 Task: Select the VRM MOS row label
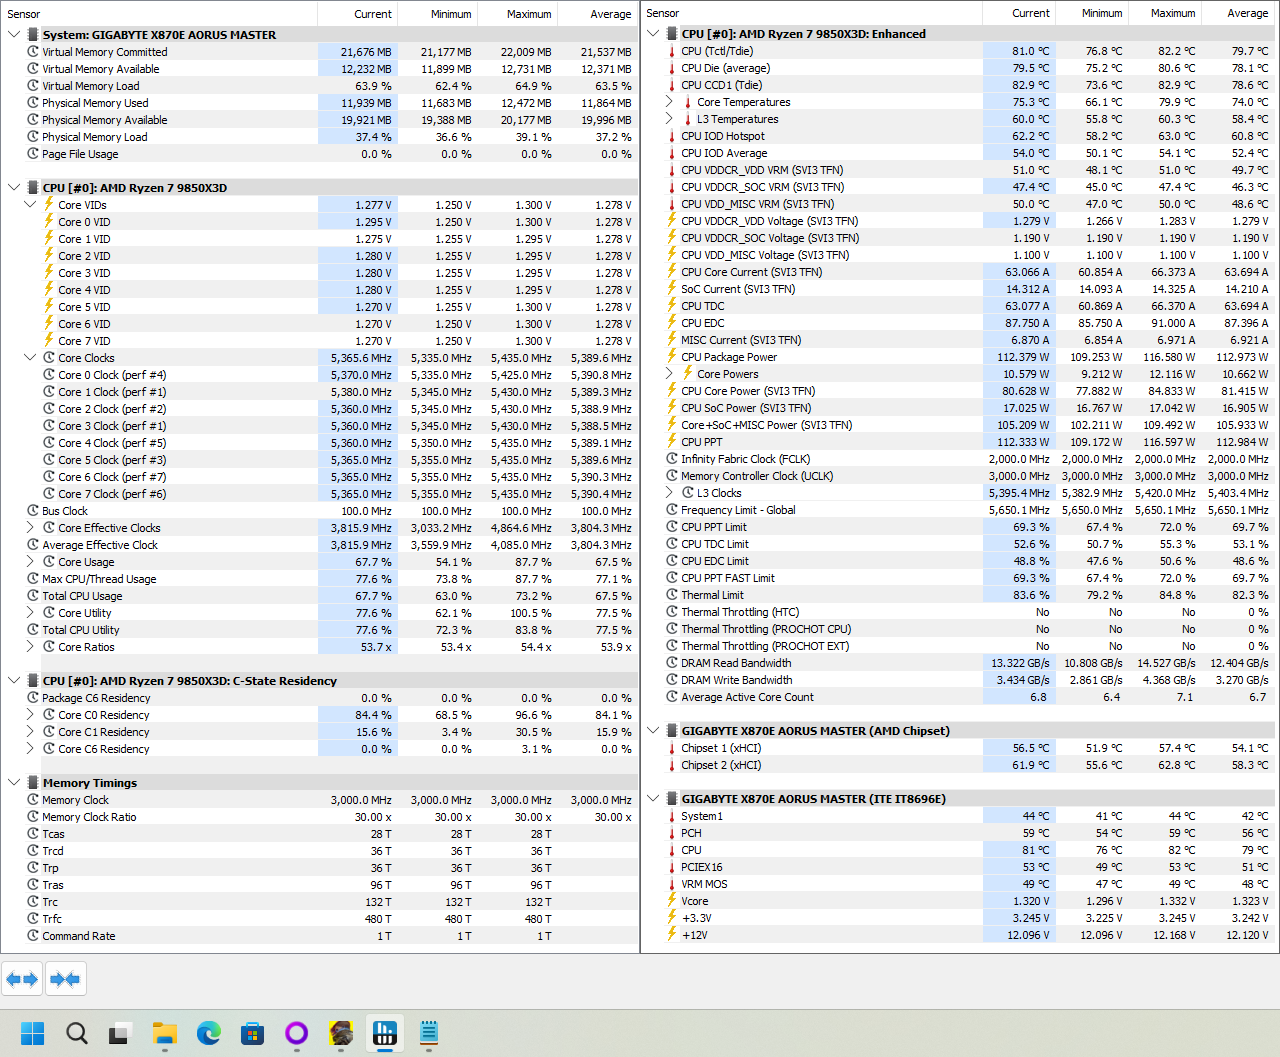pyautogui.click(x=704, y=884)
